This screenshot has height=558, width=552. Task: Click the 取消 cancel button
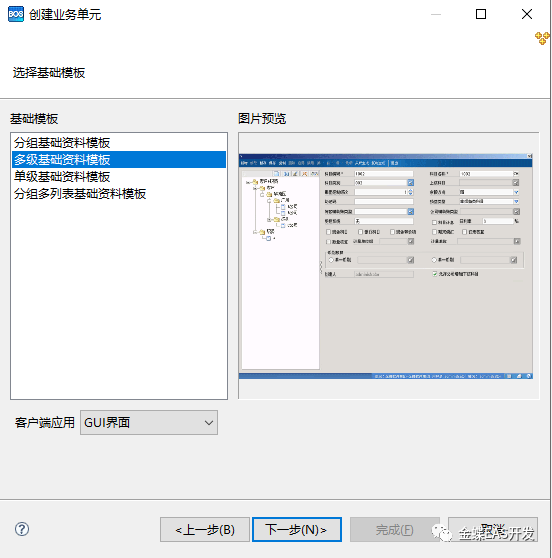(x=493, y=530)
